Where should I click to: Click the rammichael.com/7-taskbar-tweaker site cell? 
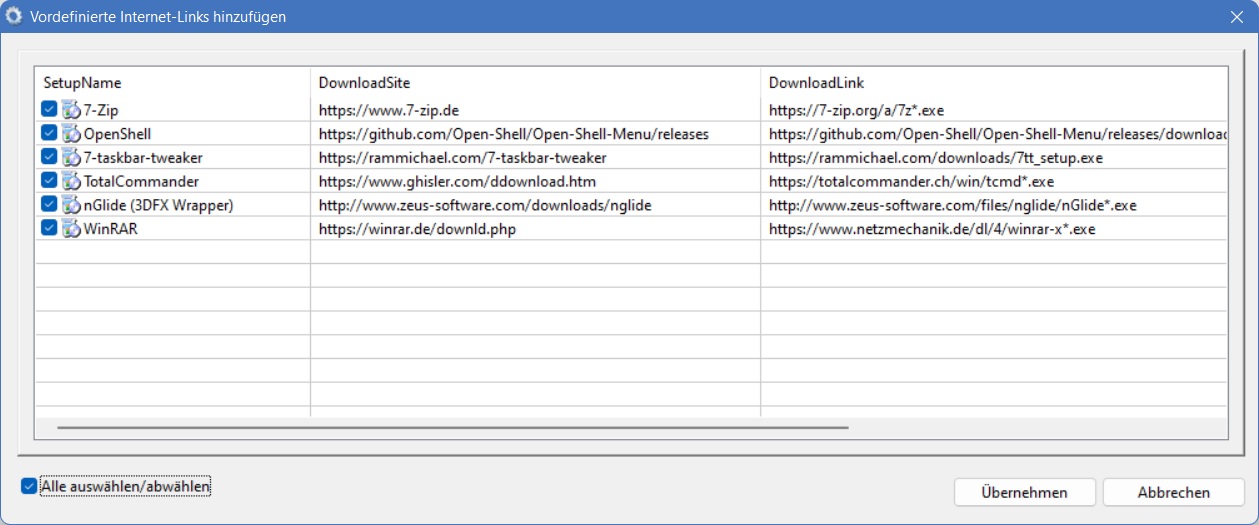(x=536, y=157)
